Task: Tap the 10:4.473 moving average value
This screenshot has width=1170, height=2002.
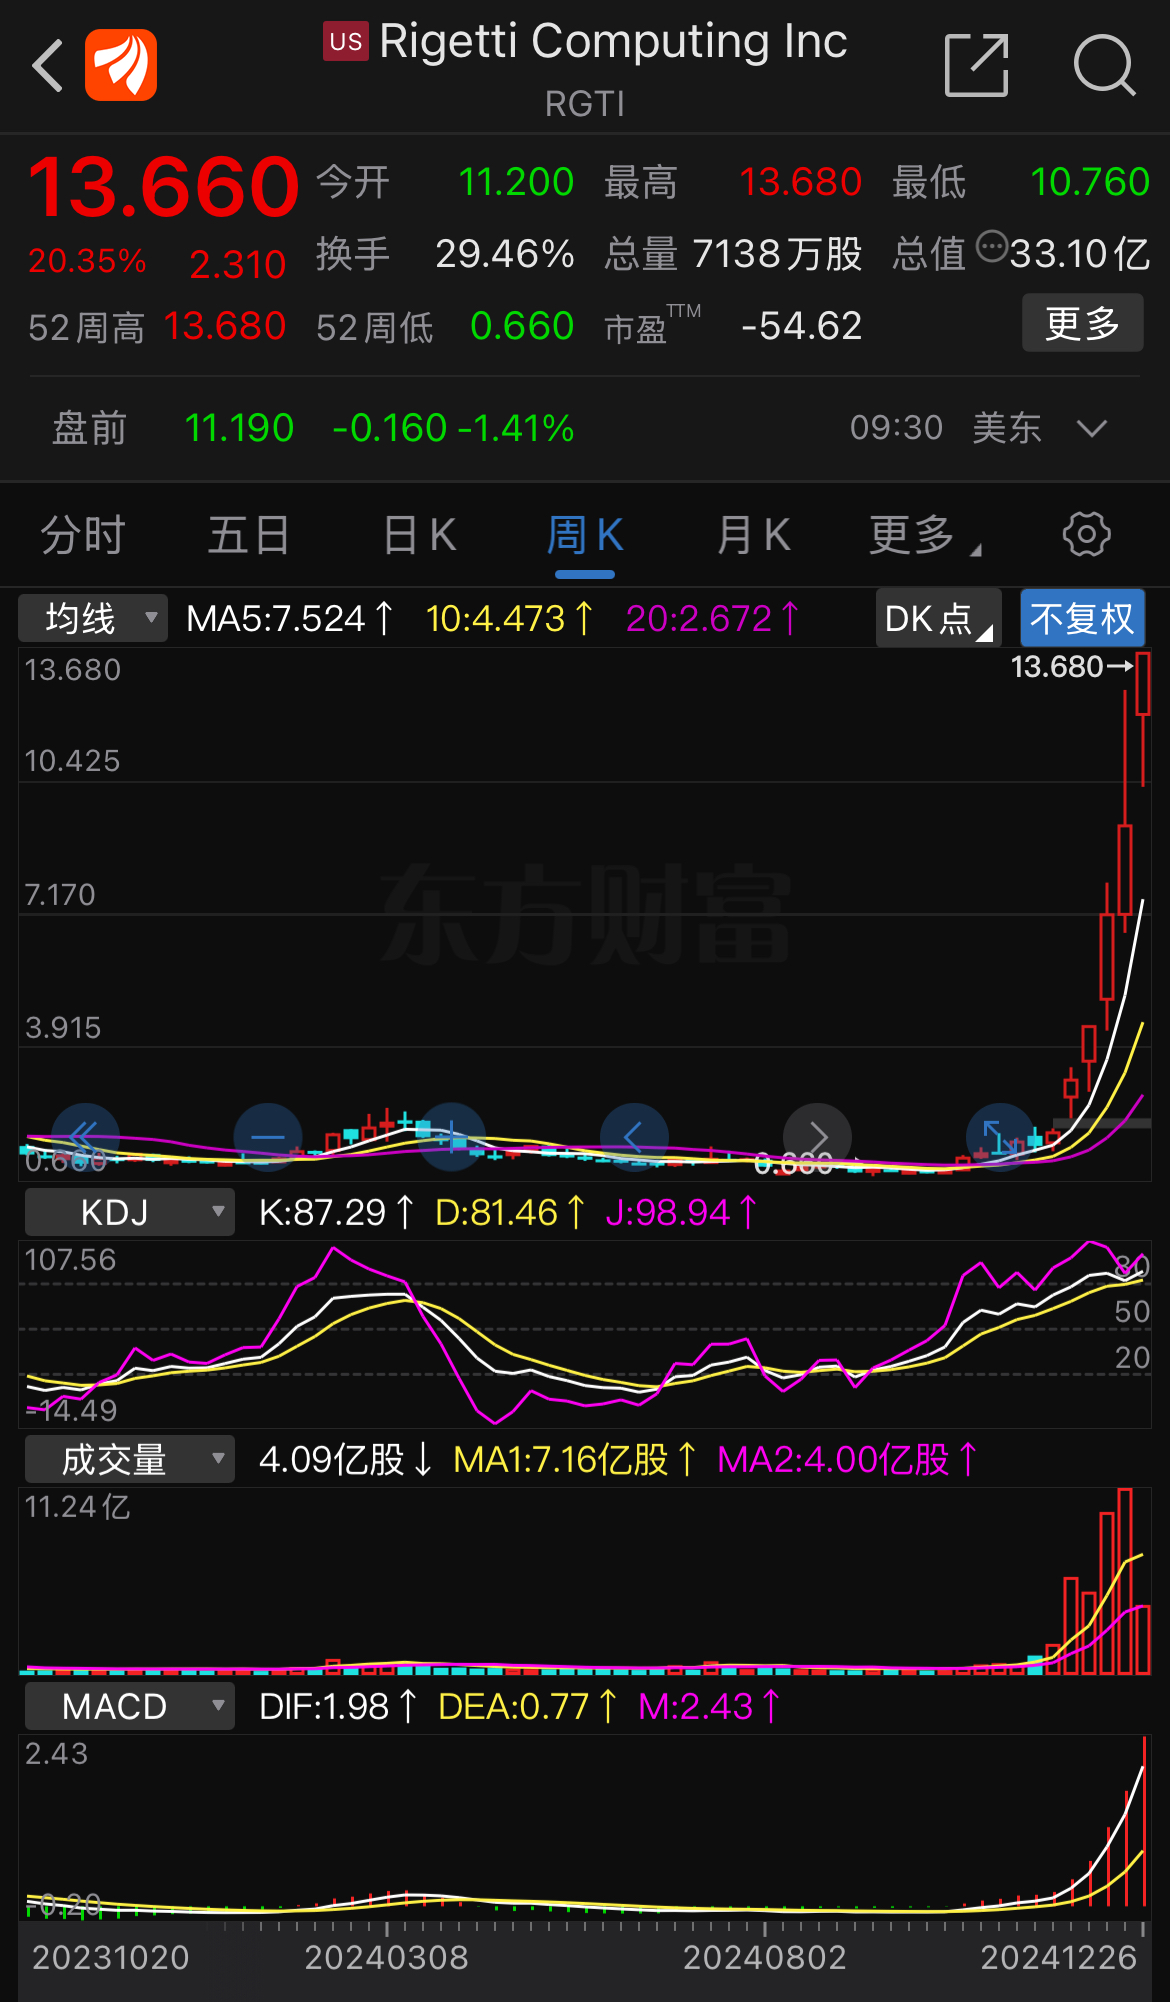Action: [x=510, y=619]
